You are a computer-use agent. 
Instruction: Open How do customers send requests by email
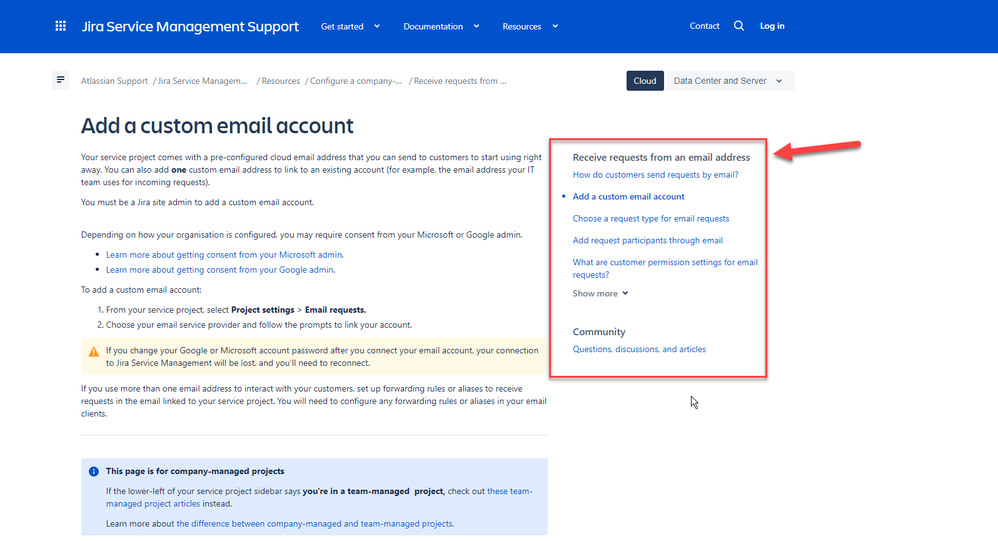pyautogui.click(x=656, y=174)
